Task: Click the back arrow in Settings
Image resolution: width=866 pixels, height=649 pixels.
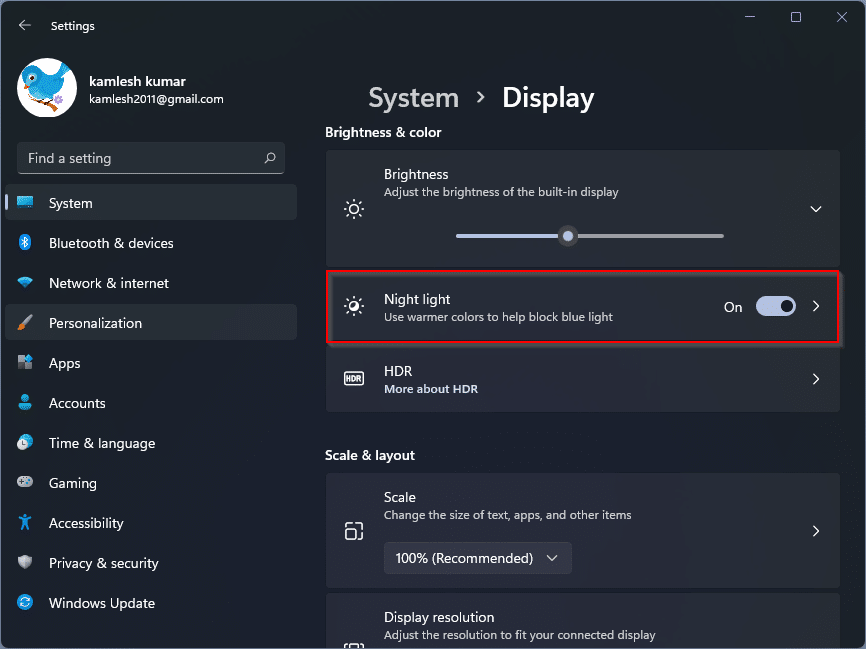Action: pyautogui.click(x=23, y=25)
